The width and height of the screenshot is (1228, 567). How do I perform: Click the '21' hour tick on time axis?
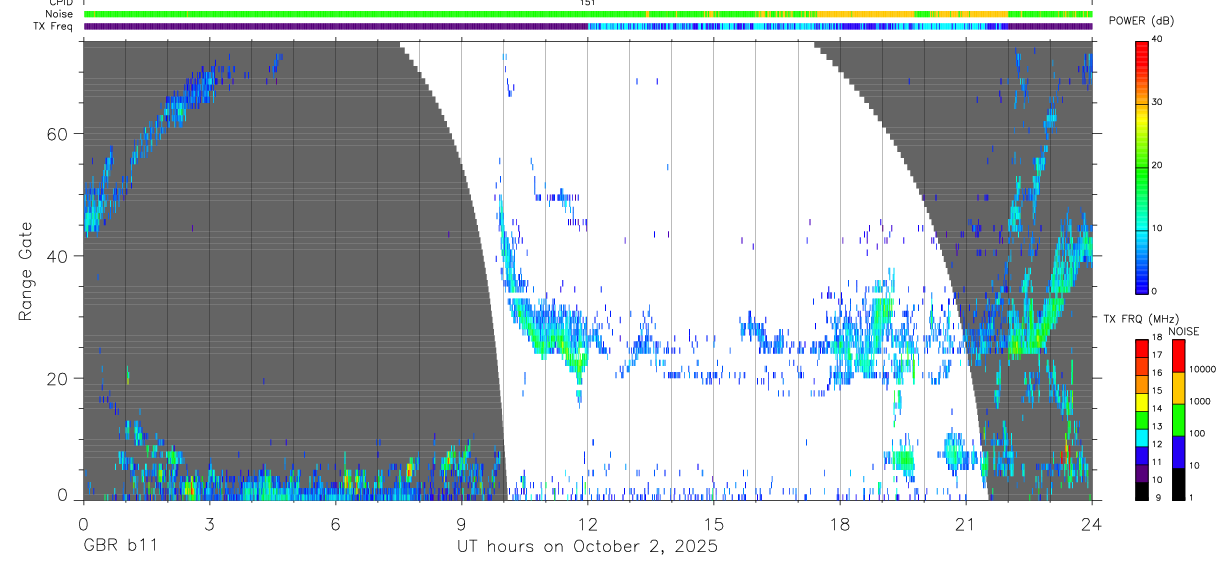(x=965, y=523)
